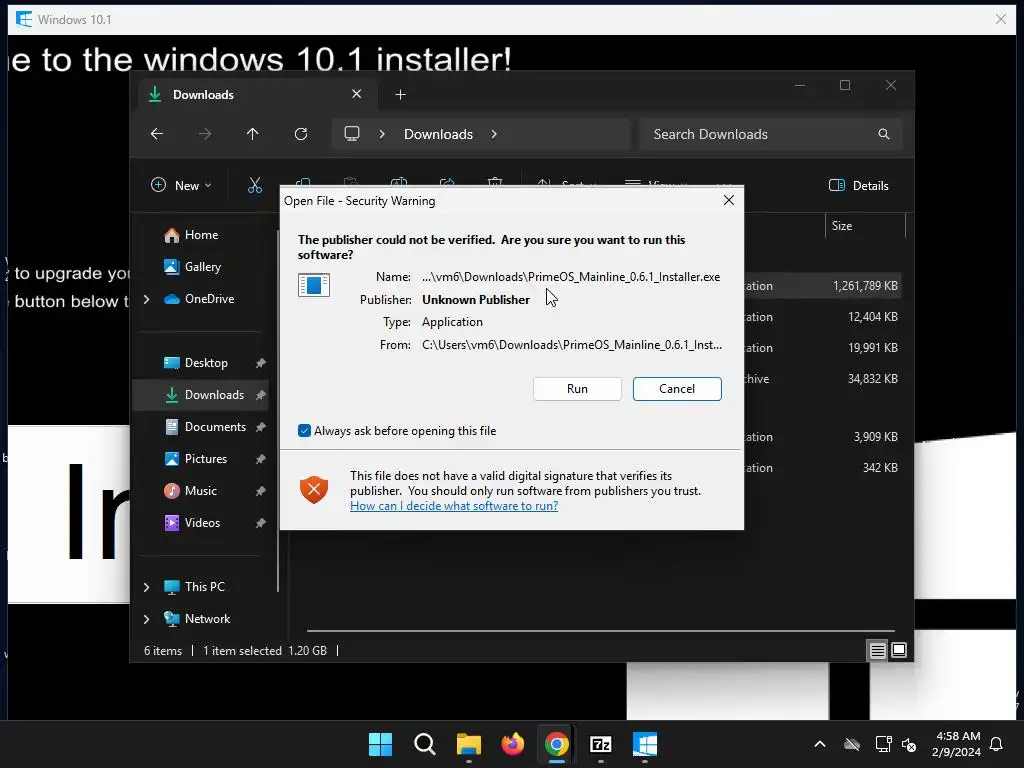
Task: Open the clock showing 4:58 AM
Action: coord(956,744)
